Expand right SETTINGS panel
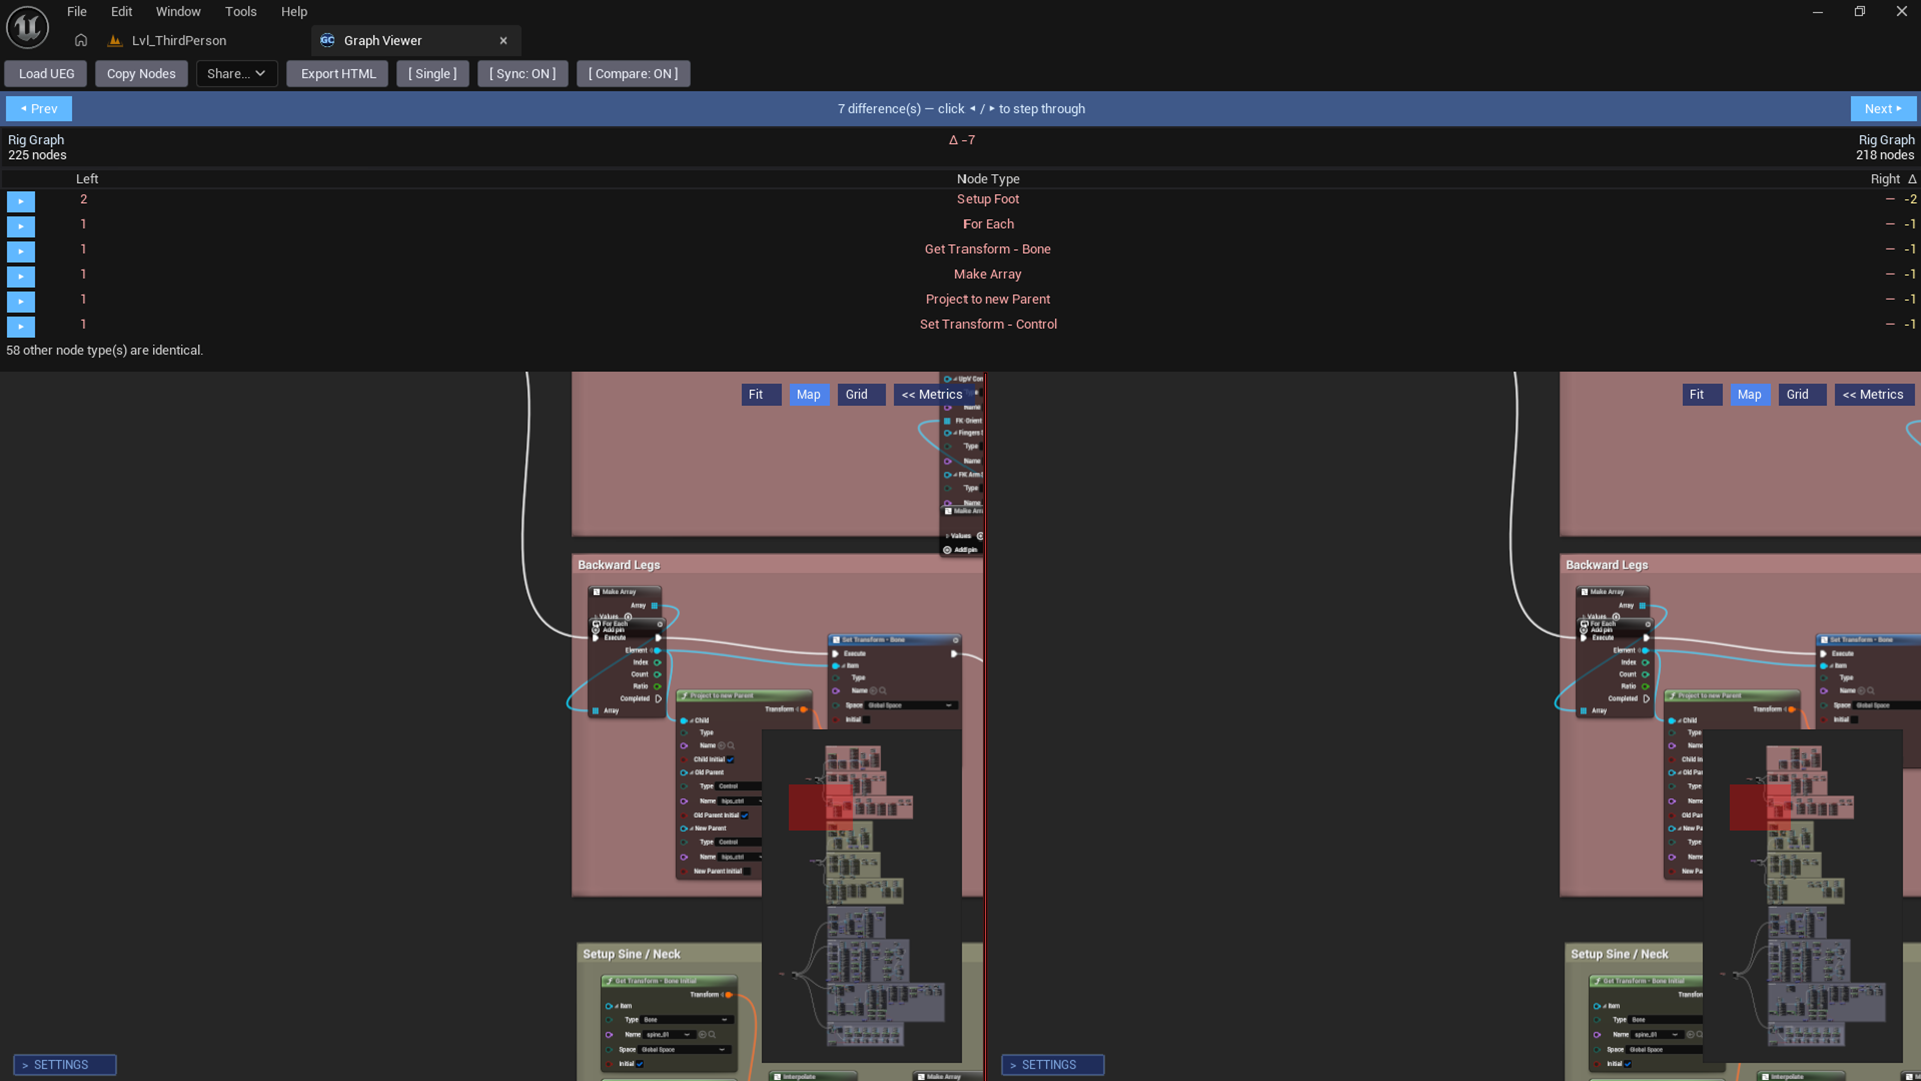1921x1081 pixels. pos(1053,1065)
